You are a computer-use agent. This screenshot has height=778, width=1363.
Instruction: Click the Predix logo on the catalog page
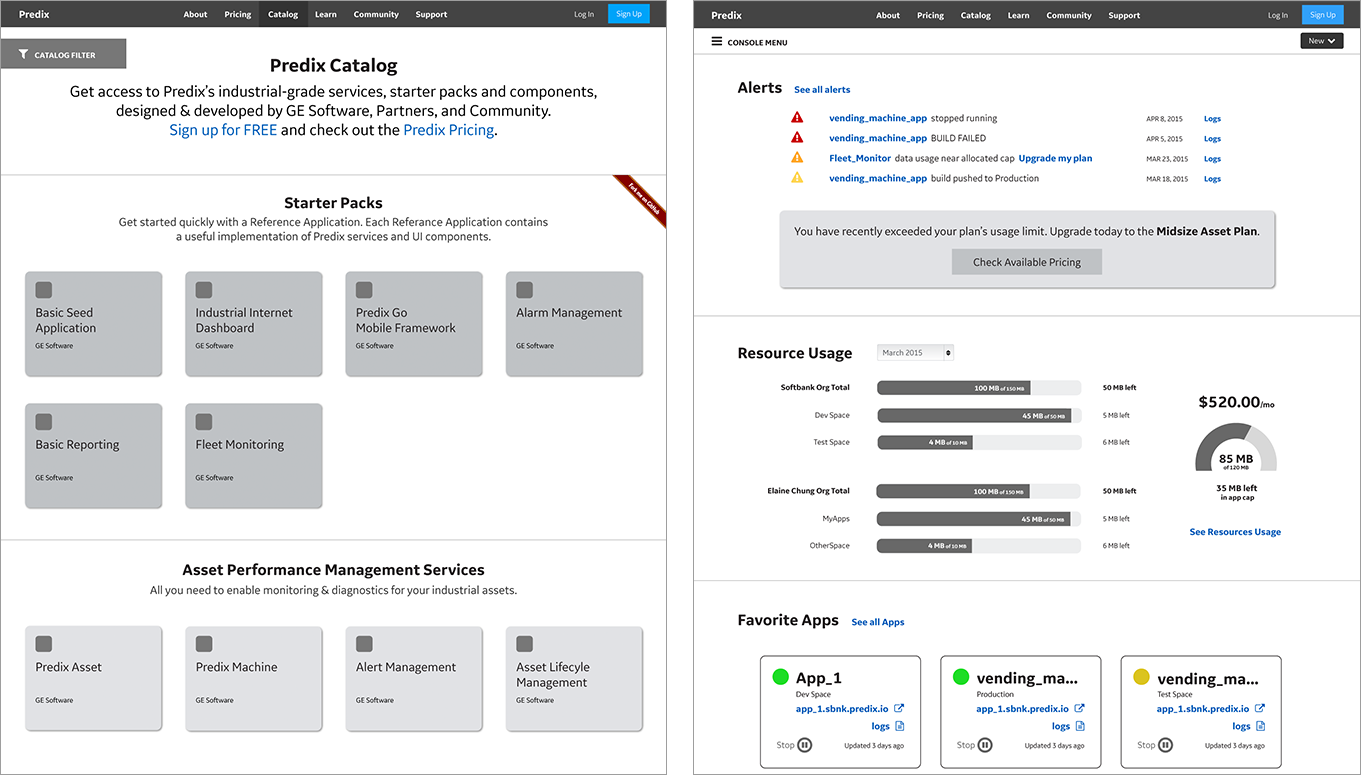(34, 14)
